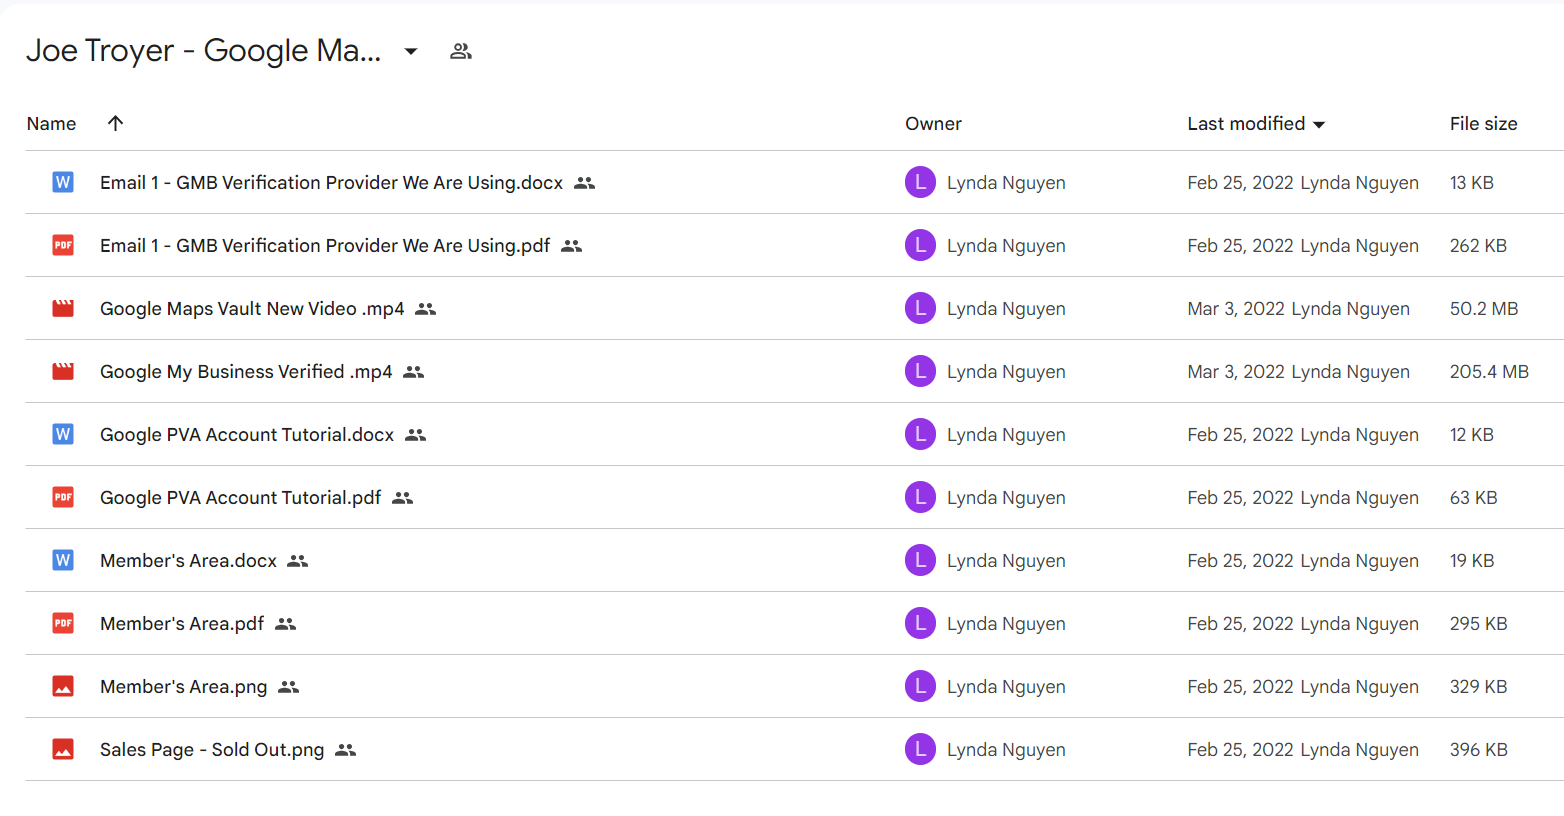The height and width of the screenshot is (816, 1564).
Task: Click Word icon for Email 1 GMB docx
Action: 63,182
